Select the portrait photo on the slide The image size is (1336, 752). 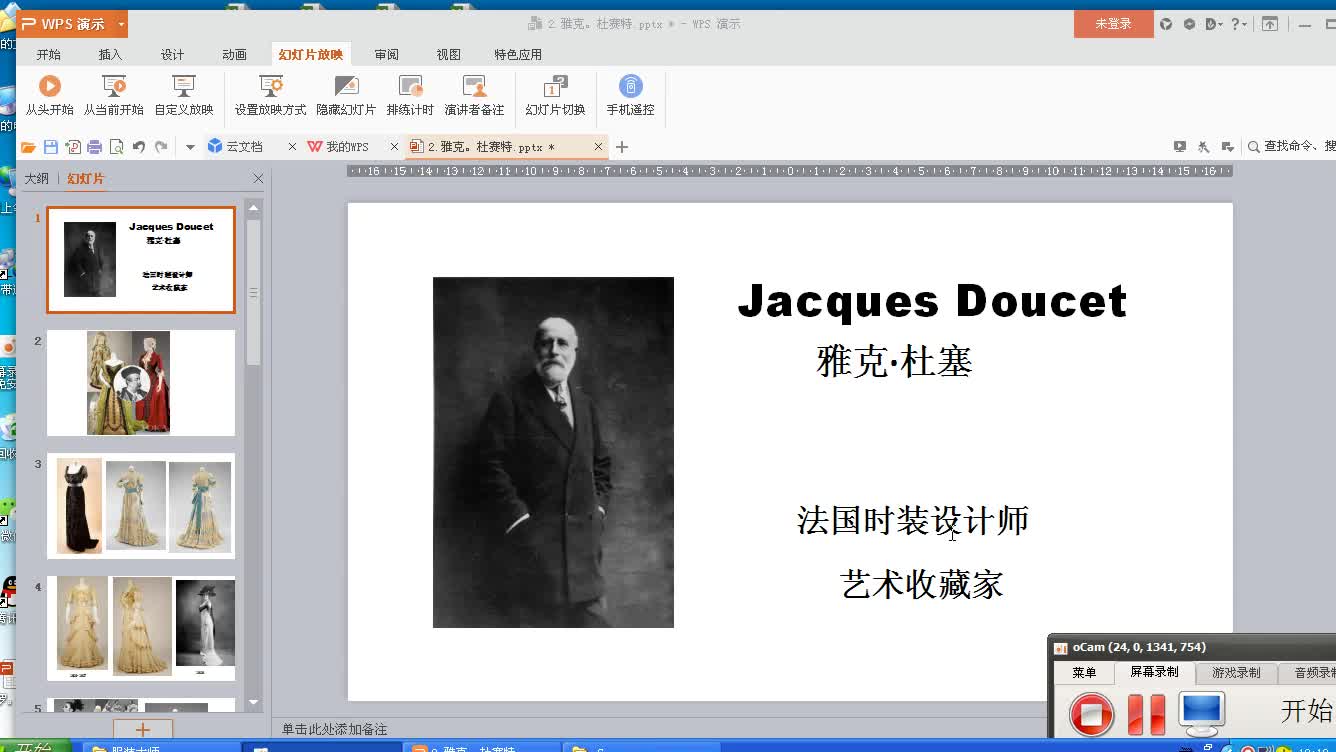tap(553, 452)
